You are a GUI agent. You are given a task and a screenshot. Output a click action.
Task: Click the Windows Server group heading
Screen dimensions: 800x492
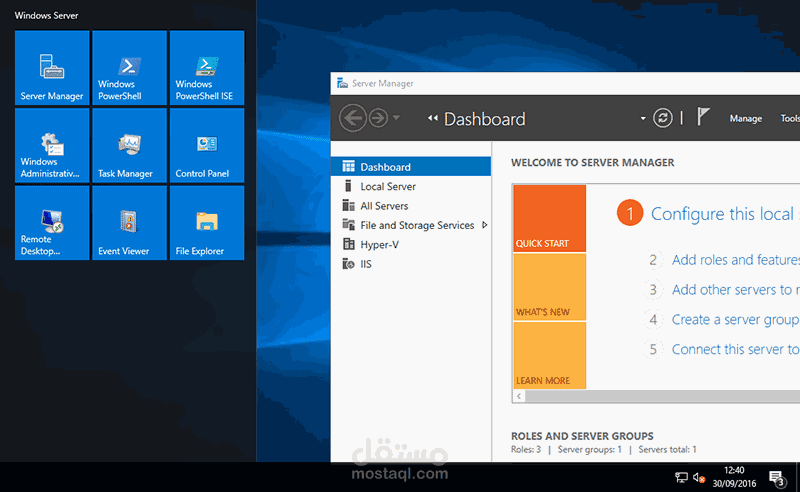coord(46,15)
